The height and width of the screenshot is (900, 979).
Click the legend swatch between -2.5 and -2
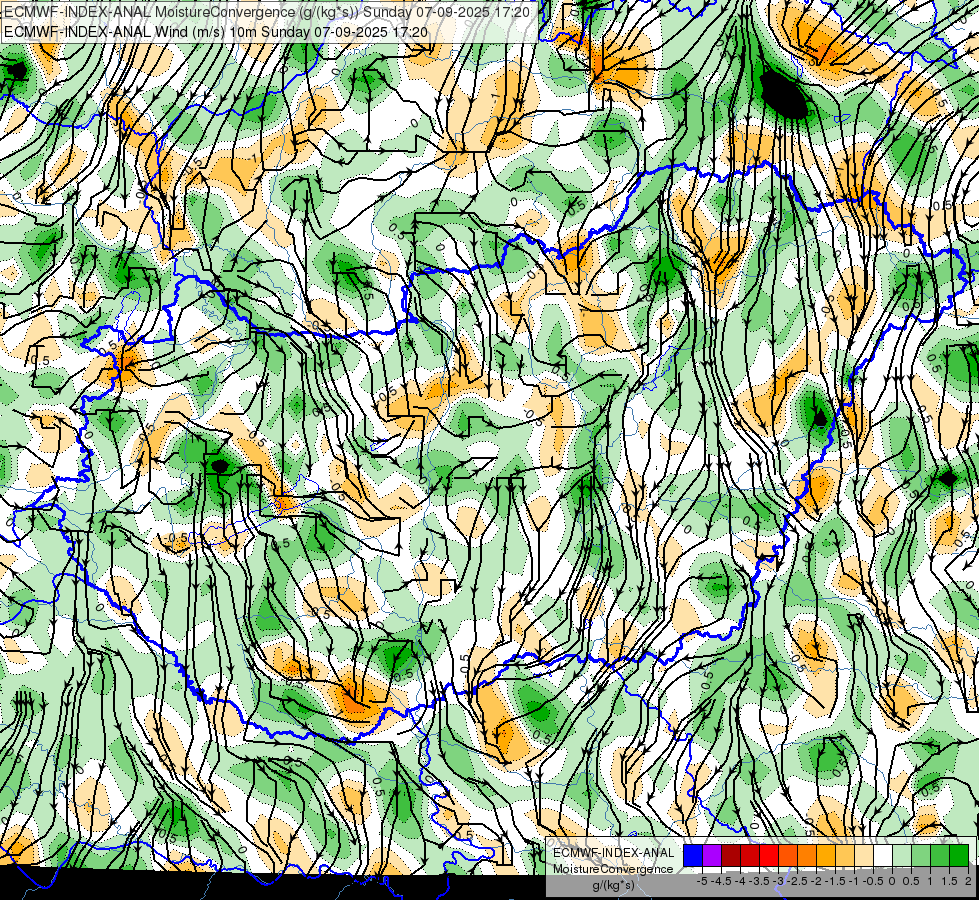(807, 856)
